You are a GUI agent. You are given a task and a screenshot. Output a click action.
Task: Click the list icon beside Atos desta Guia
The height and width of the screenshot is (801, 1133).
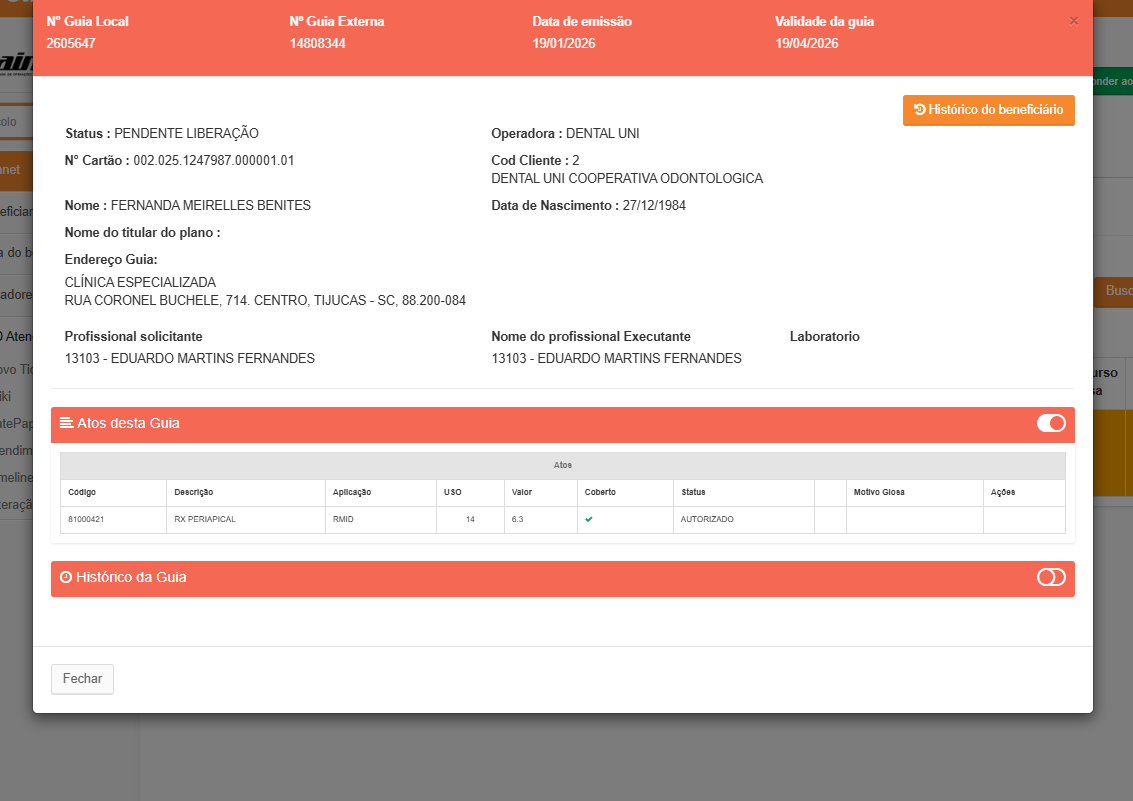(67, 423)
